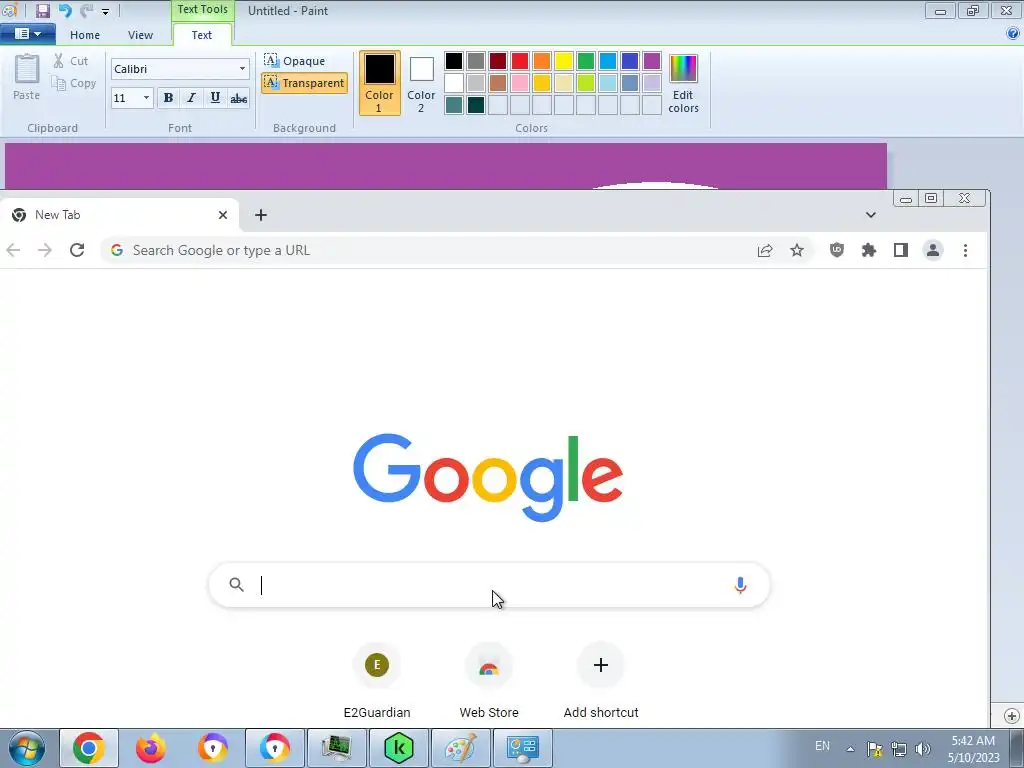Close the New Tab in Chrome
1024x768 pixels.
tap(223, 215)
